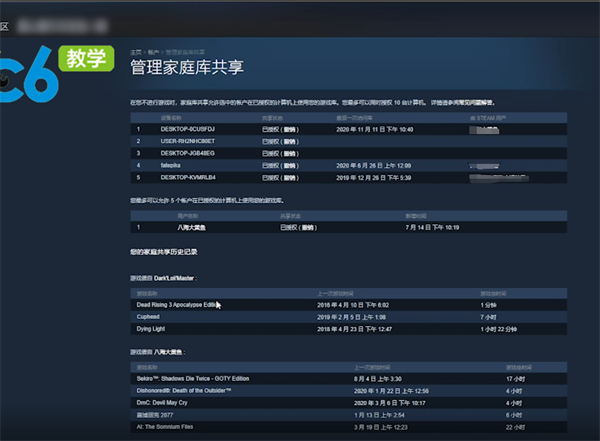Click the 赛博朋克 2077 game row
The image size is (600, 441).
click(348, 415)
